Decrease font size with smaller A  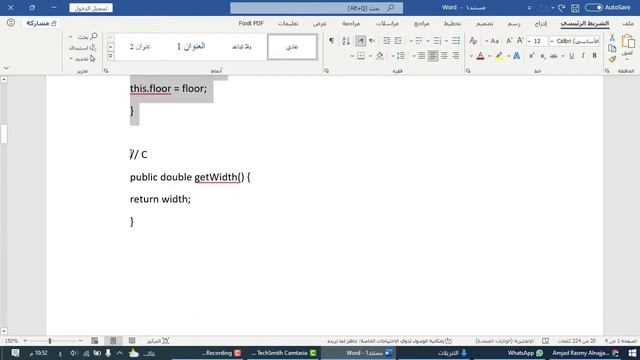(x=509, y=41)
